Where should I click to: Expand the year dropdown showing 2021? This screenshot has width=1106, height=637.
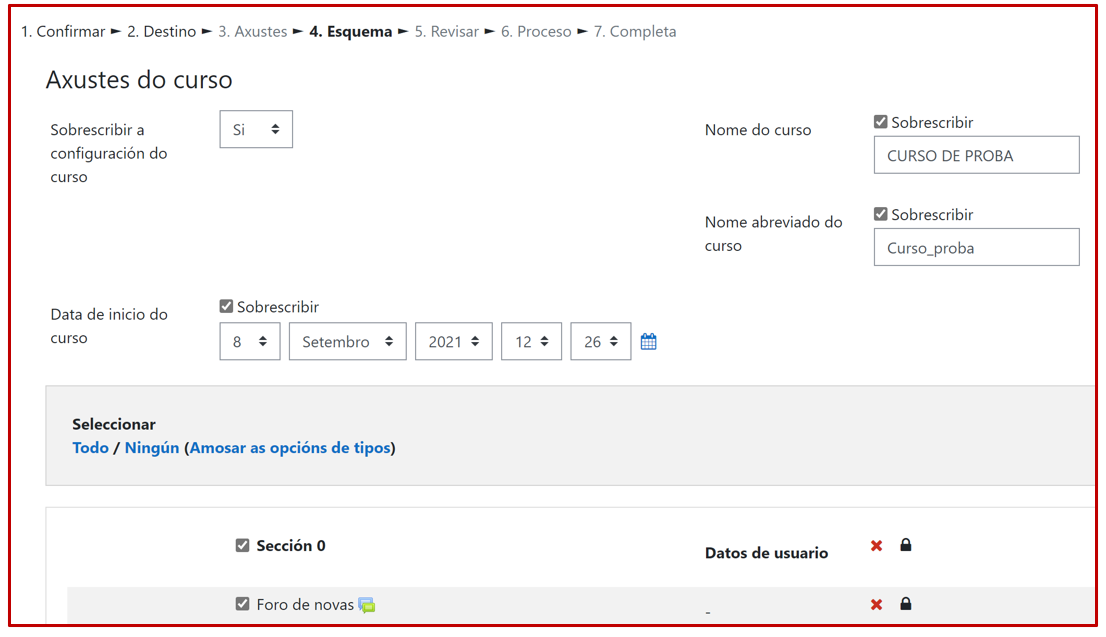pyautogui.click(x=454, y=342)
